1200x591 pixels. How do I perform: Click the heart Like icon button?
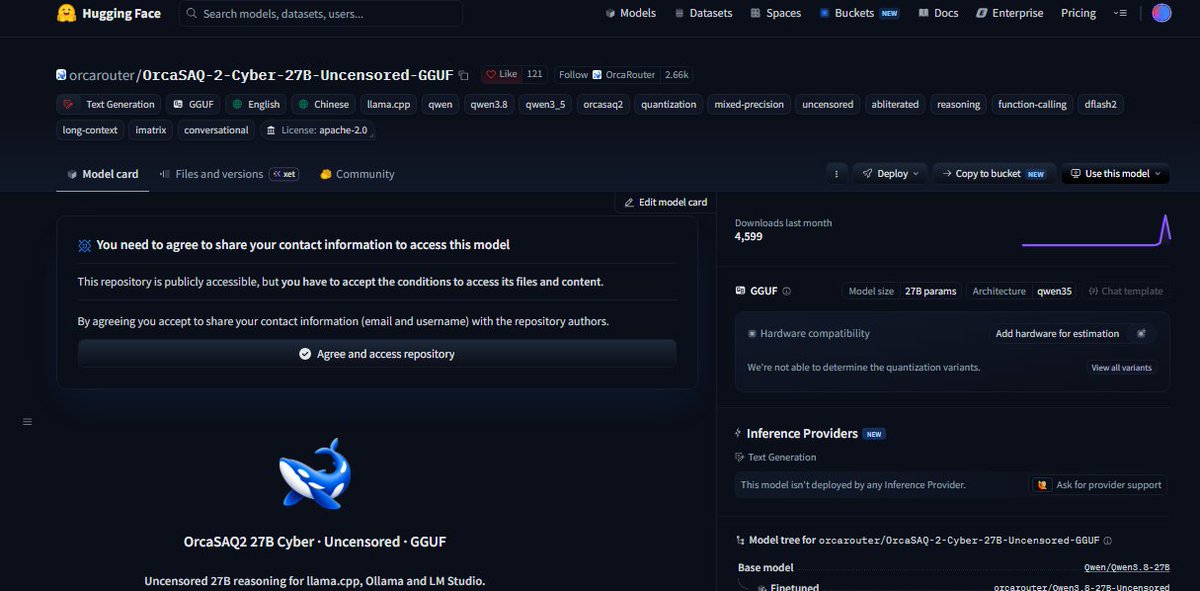491,74
